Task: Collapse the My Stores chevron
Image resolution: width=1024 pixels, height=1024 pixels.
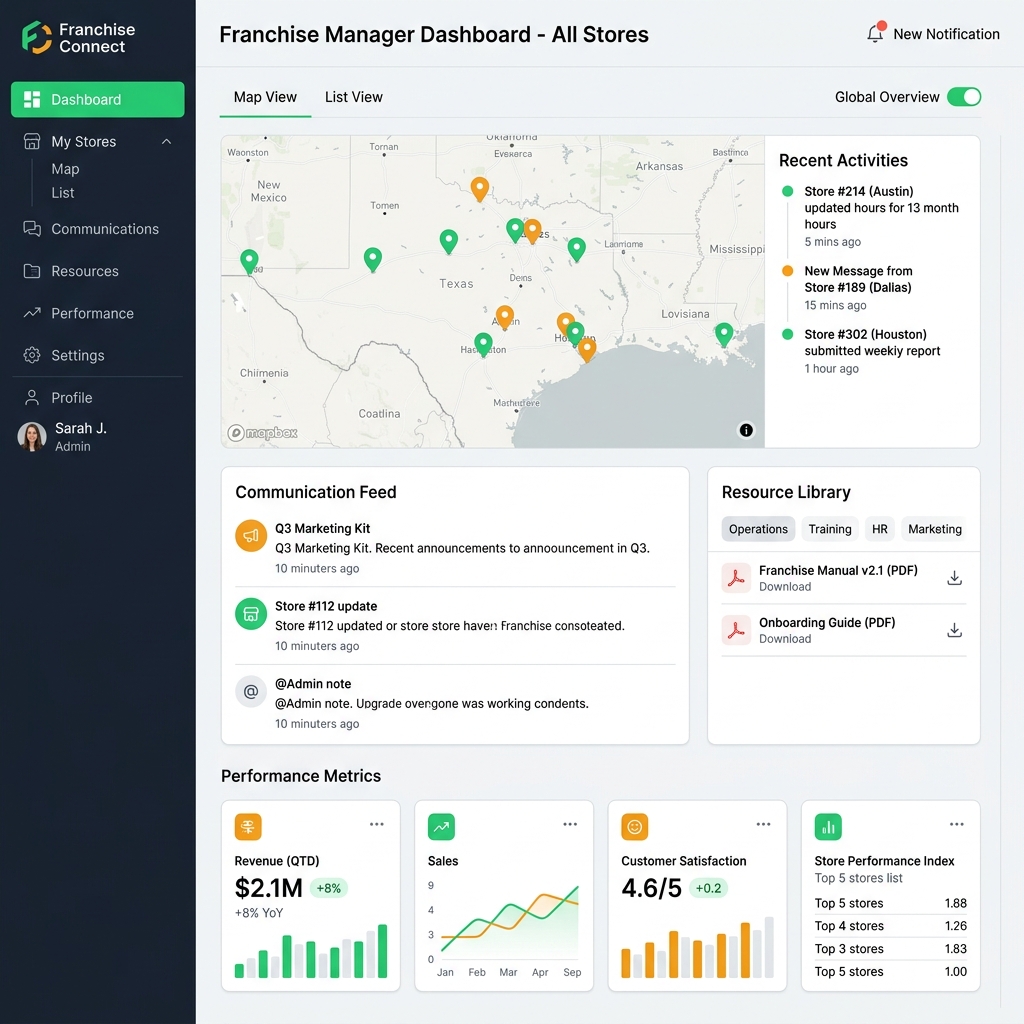Action: [x=167, y=142]
